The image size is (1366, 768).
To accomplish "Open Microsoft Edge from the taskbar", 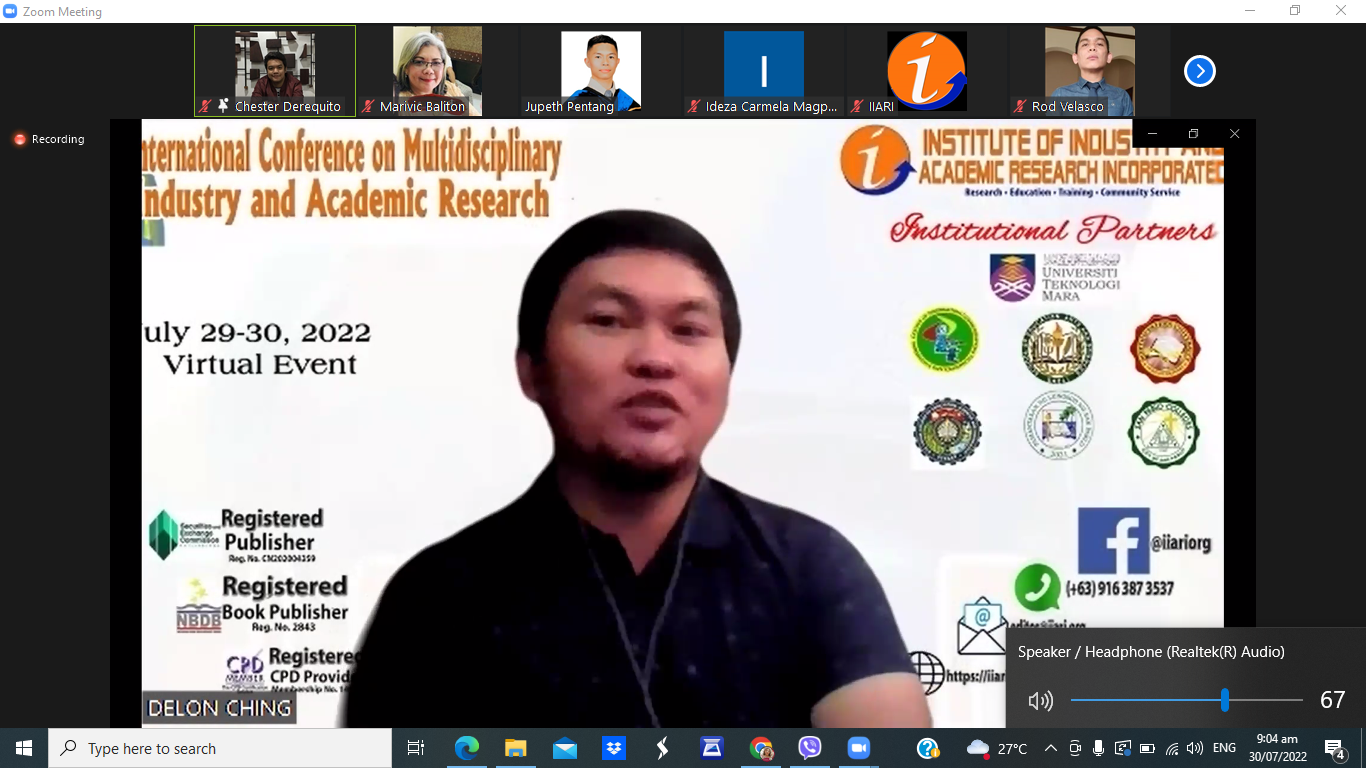I will coord(466,748).
